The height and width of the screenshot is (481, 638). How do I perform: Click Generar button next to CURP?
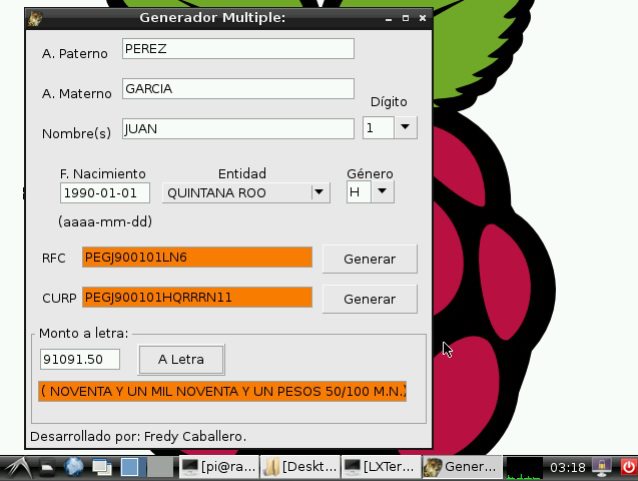pos(369,299)
